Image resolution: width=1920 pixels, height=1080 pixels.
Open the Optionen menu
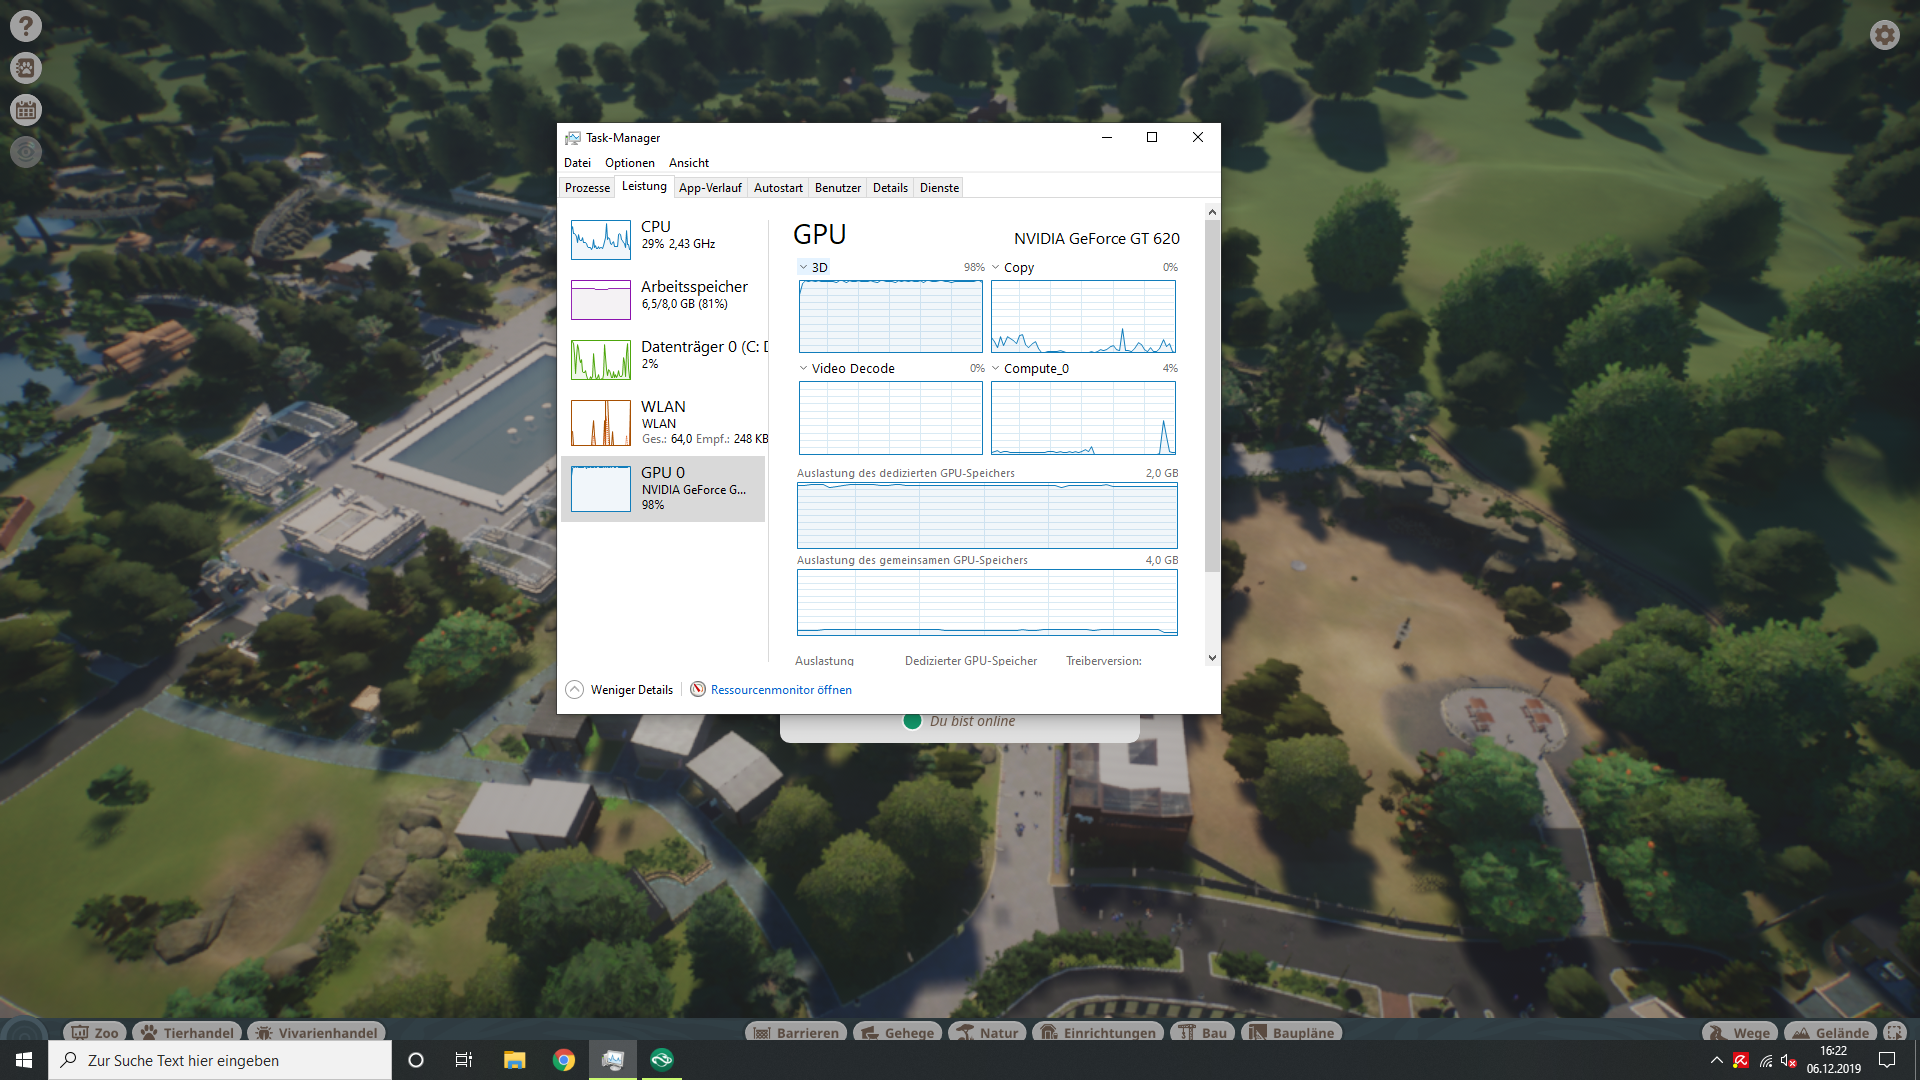click(630, 163)
